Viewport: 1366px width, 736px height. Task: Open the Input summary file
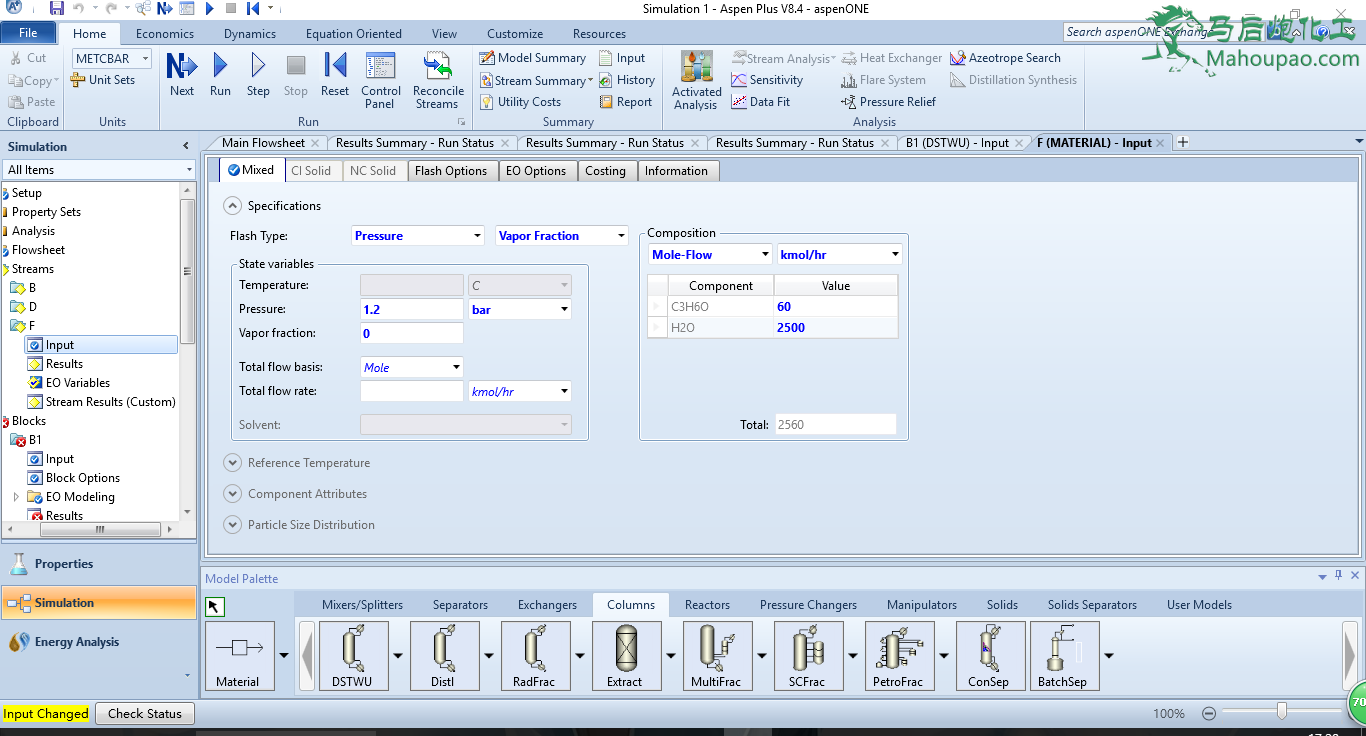tap(622, 58)
